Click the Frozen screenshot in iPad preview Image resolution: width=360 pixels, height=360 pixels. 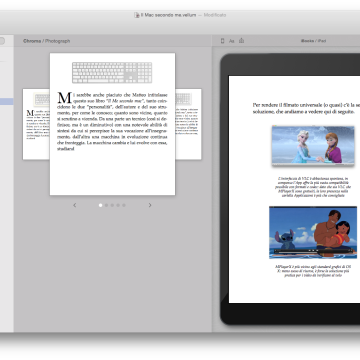coord(313,145)
